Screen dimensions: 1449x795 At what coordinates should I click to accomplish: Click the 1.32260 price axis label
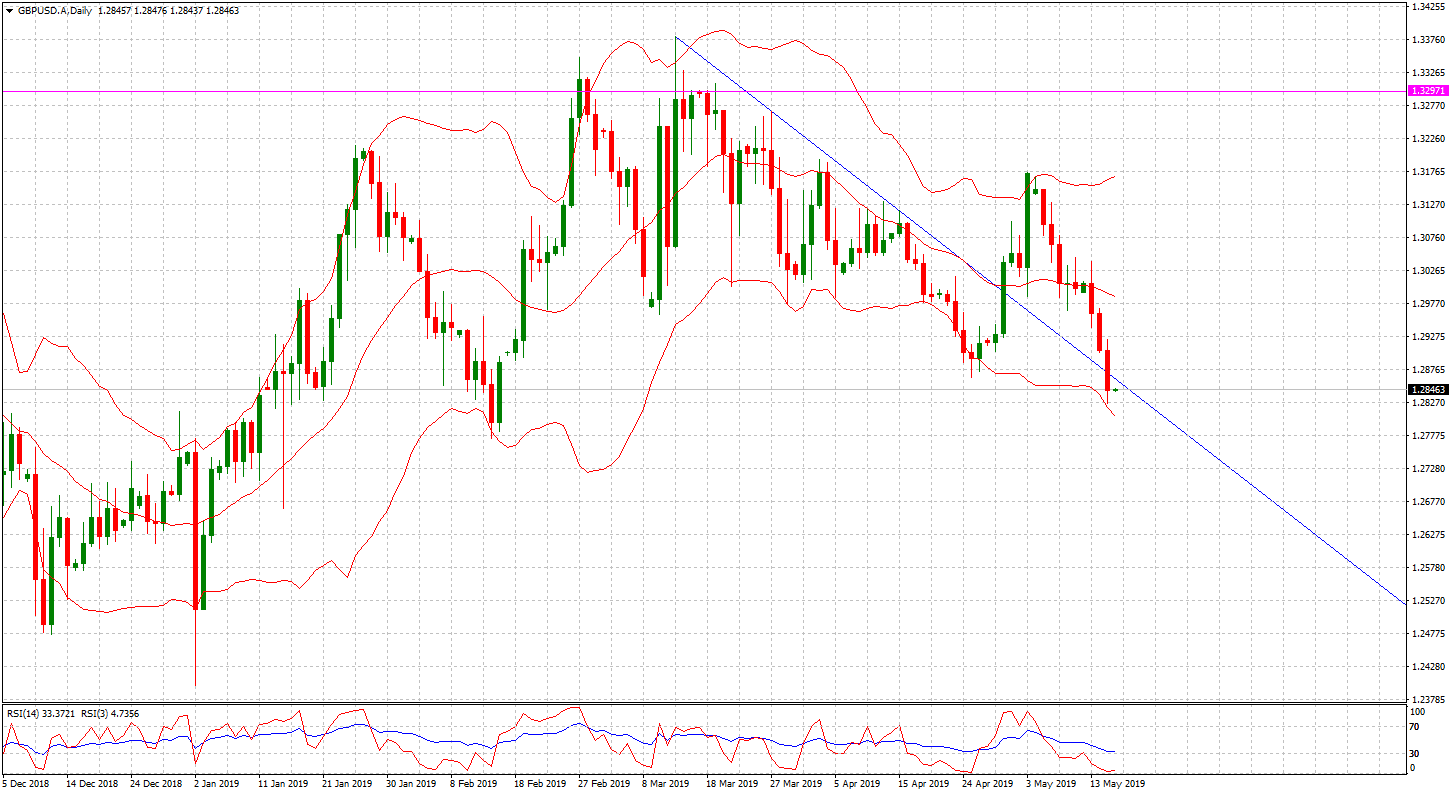[1427, 139]
